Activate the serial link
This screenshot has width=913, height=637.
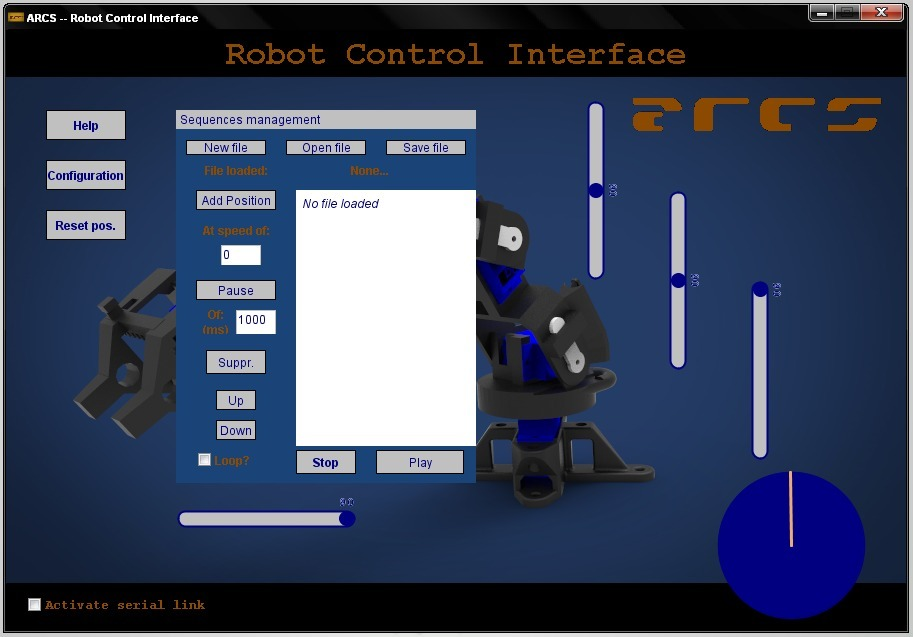point(34,604)
